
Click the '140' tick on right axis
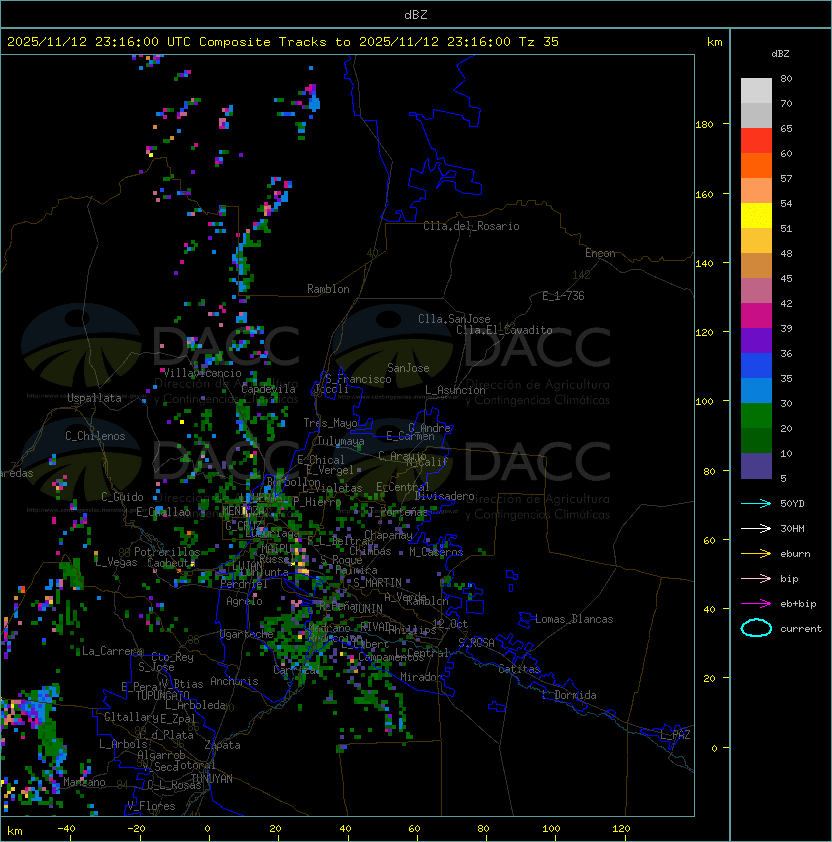click(704, 264)
